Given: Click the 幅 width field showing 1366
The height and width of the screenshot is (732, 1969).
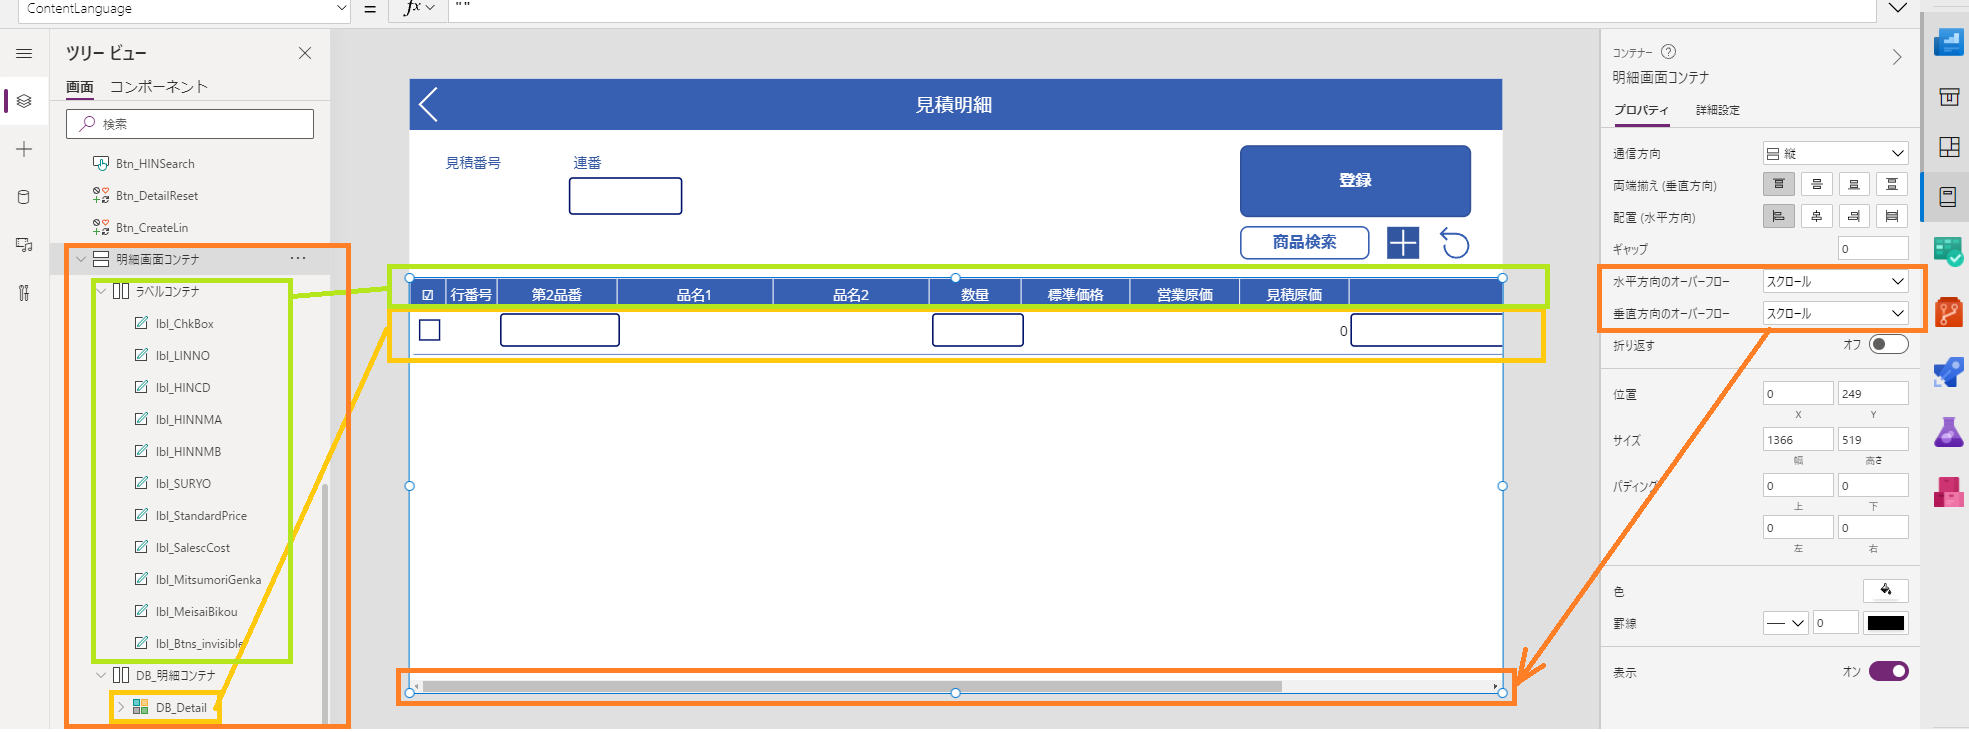Looking at the screenshot, I should pyautogui.click(x=1798, y=439).
